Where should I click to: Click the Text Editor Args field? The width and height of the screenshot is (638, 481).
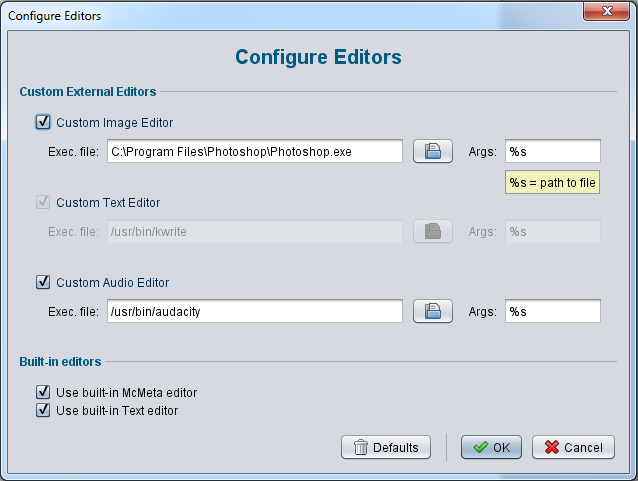click(552, 231)
